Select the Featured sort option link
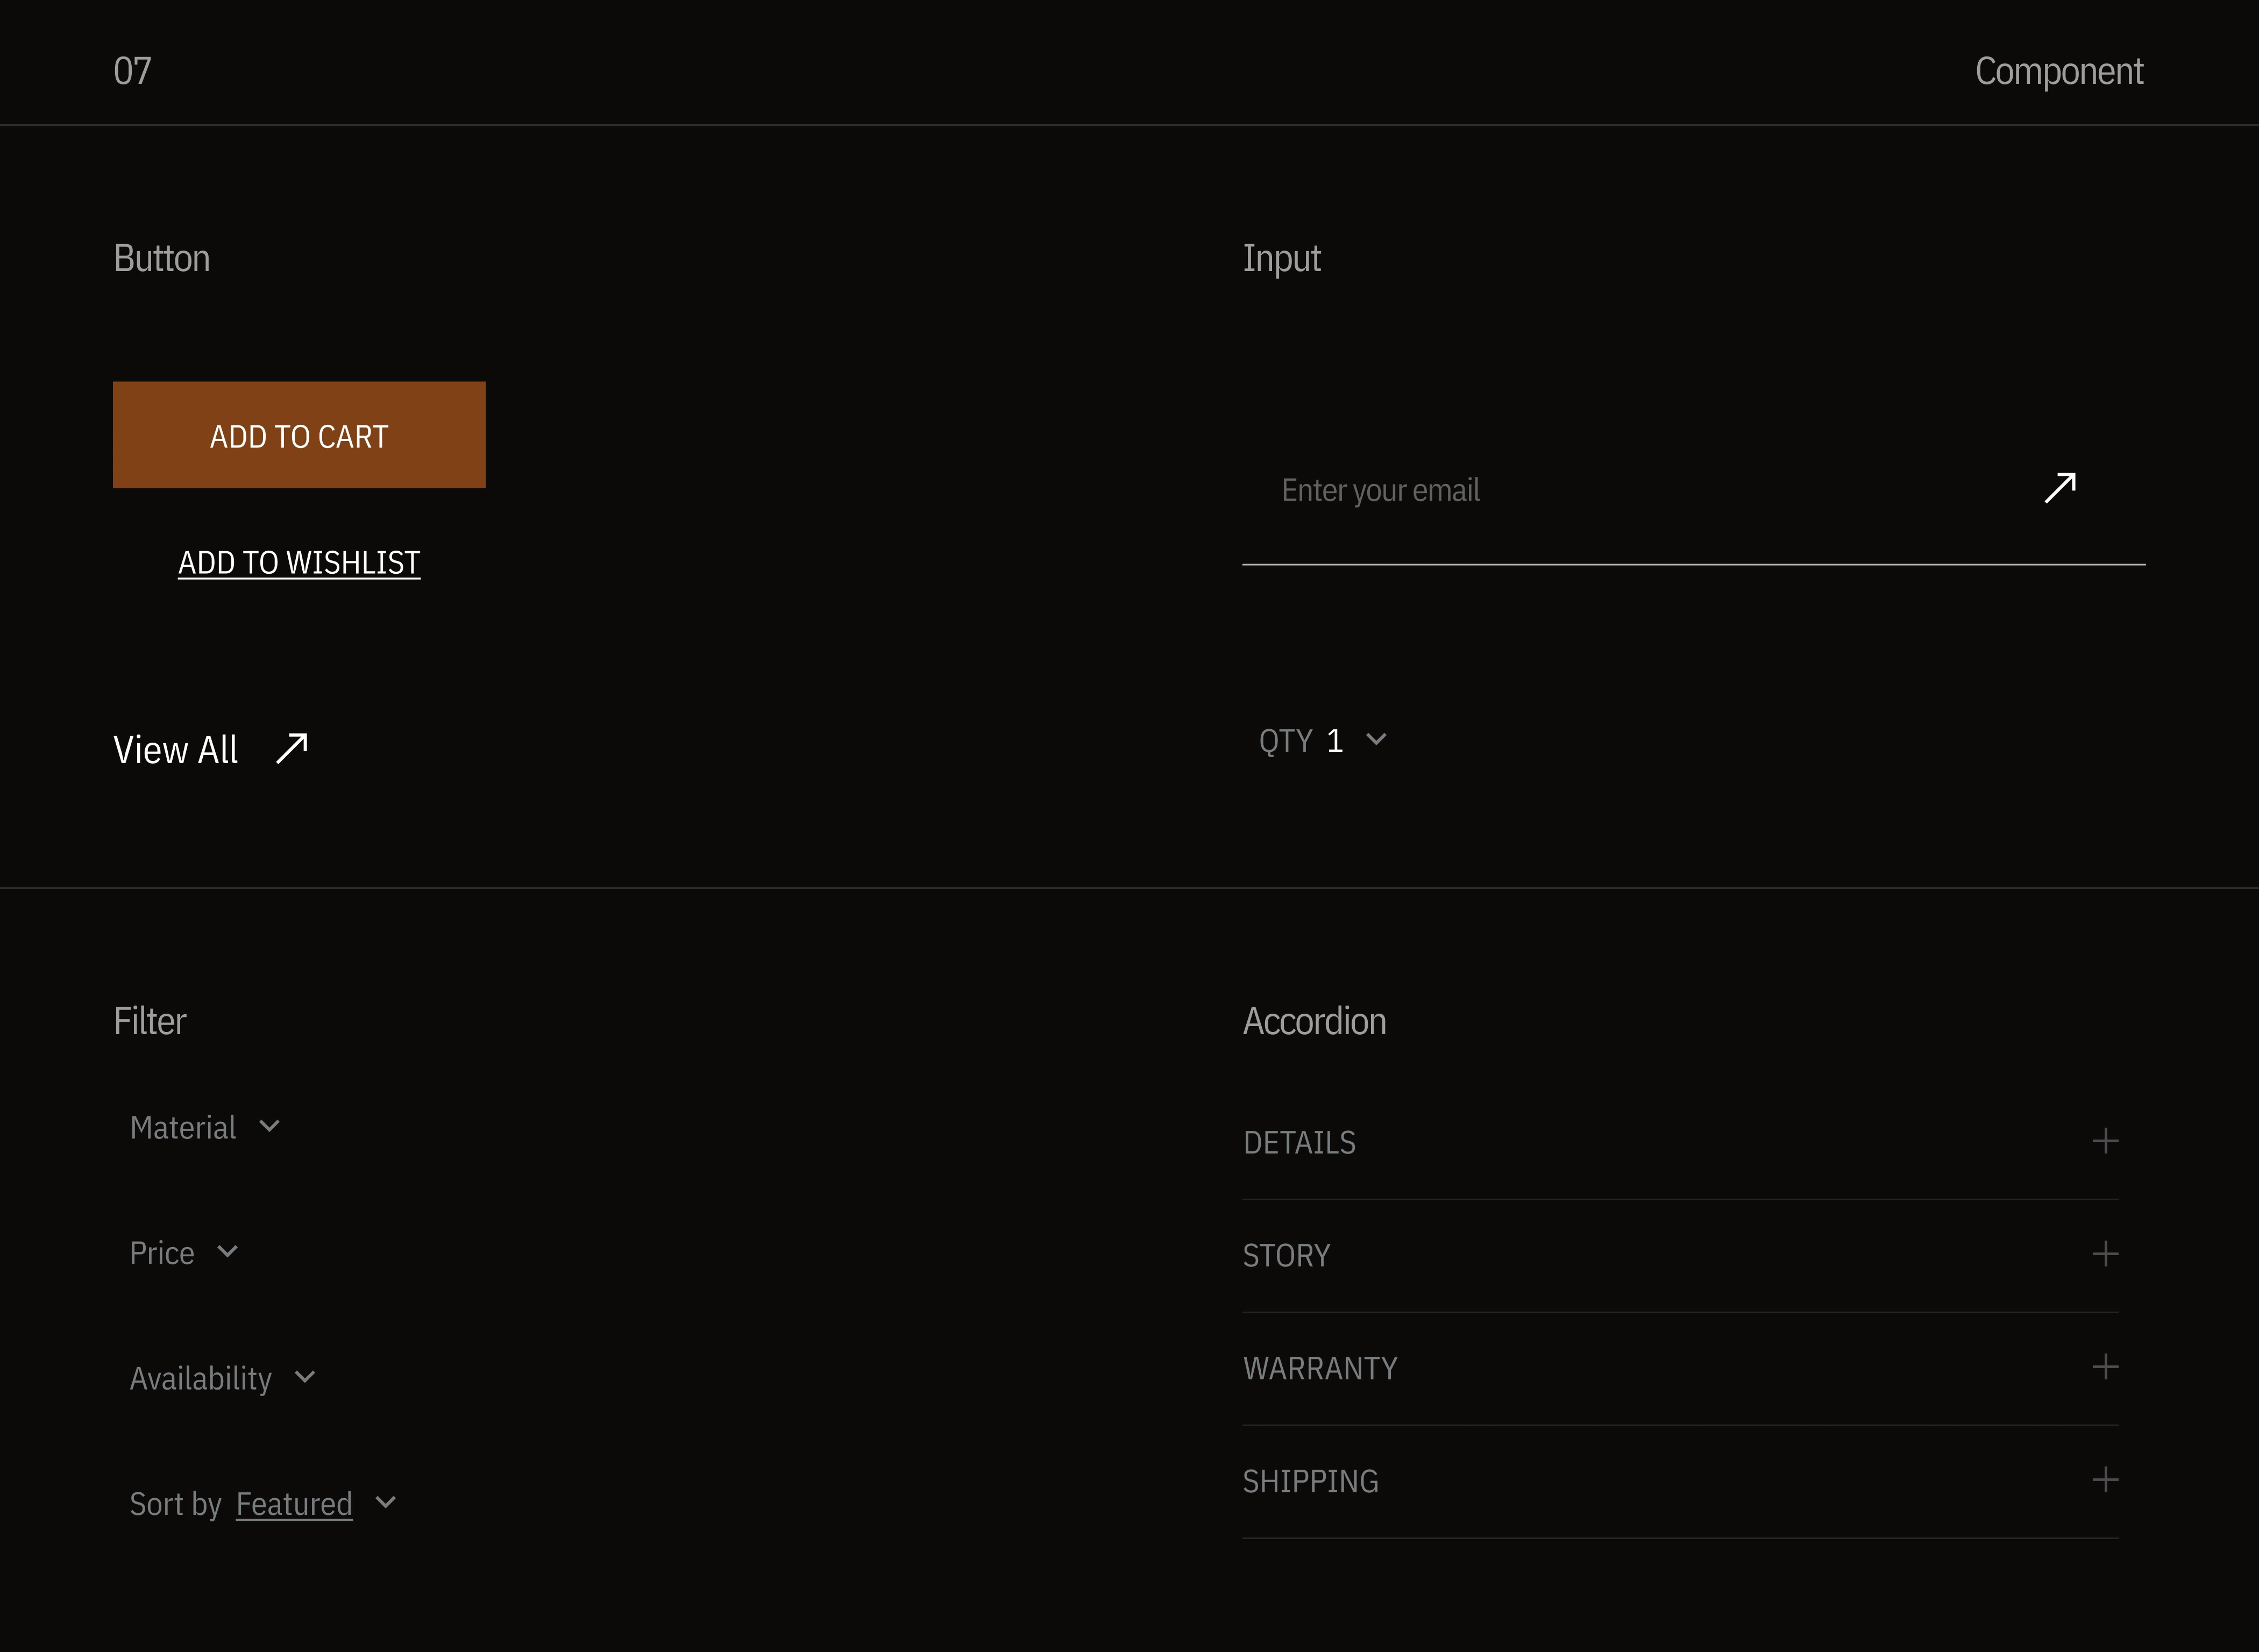Screen dimensions: 2259x1652 (294, 1504)
